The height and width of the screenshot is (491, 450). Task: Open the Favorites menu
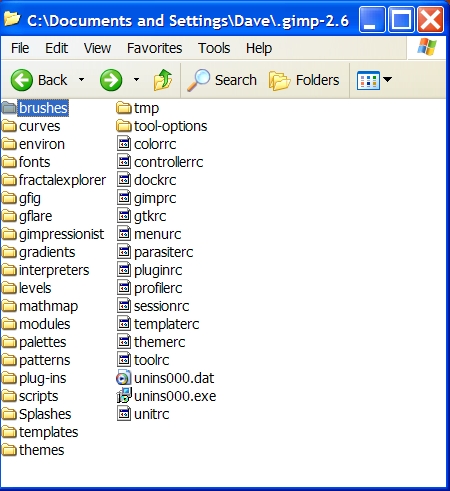pos(154,48)
